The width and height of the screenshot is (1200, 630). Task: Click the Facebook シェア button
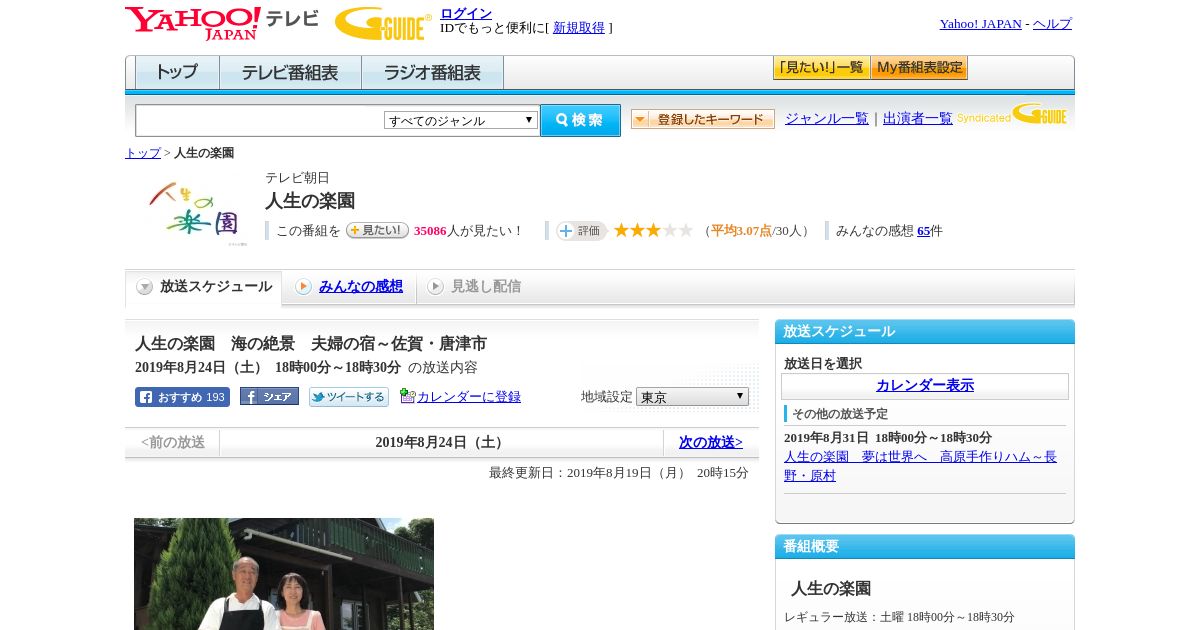pos(269,397)
